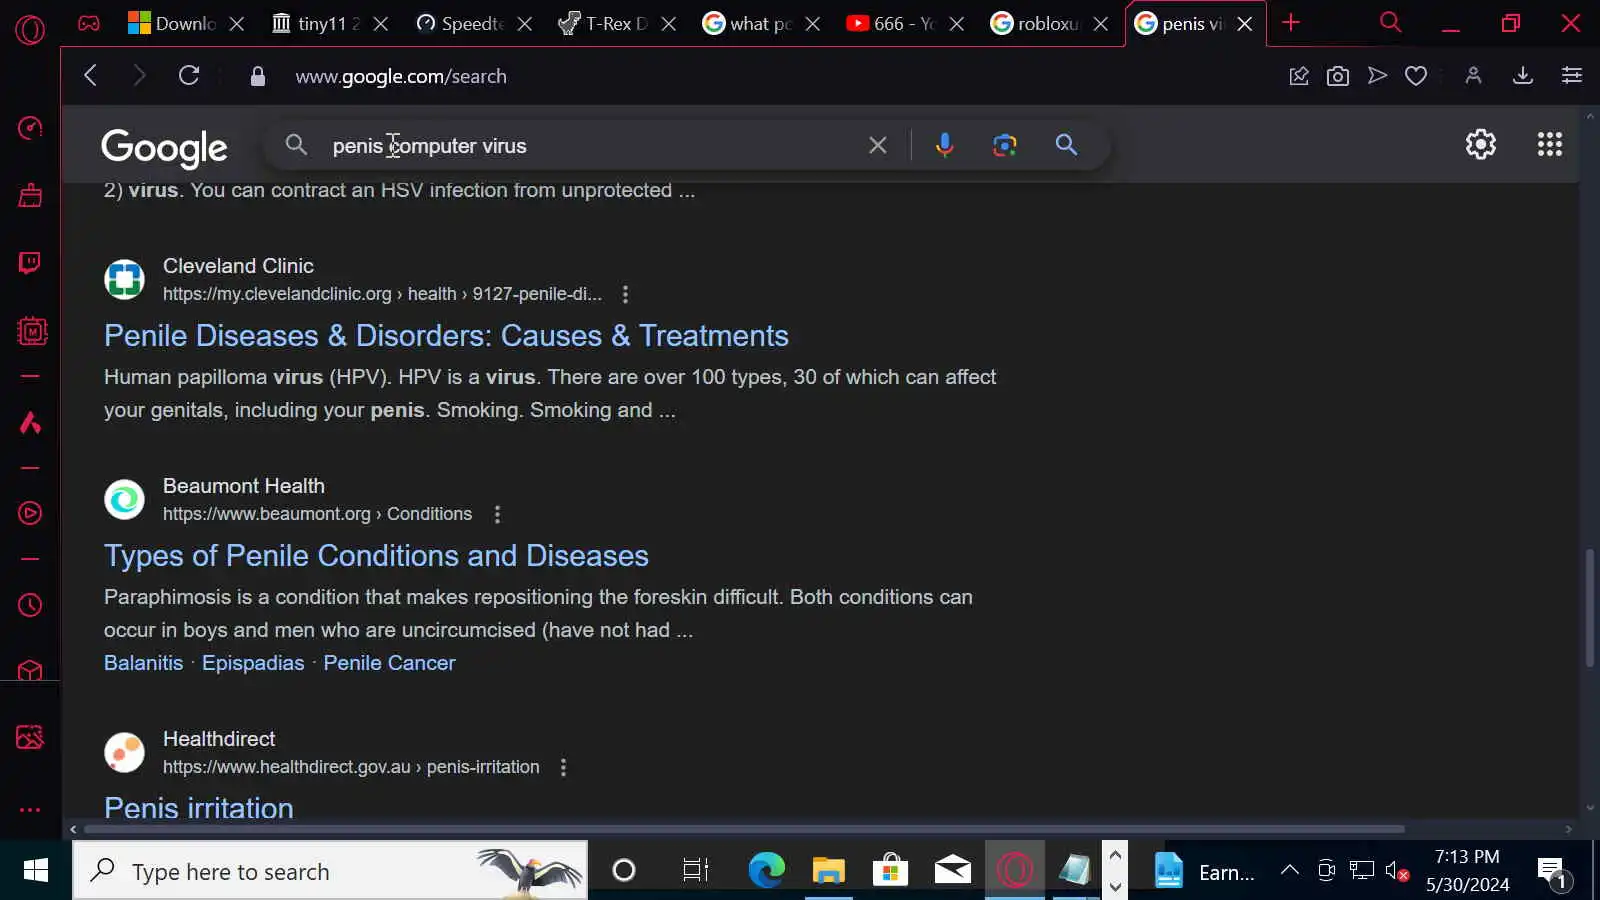This screenshot has height=900, width=1600.
Task: Open the My Flow send icon
Action: pyautogui.click(x=1377, y=75)
